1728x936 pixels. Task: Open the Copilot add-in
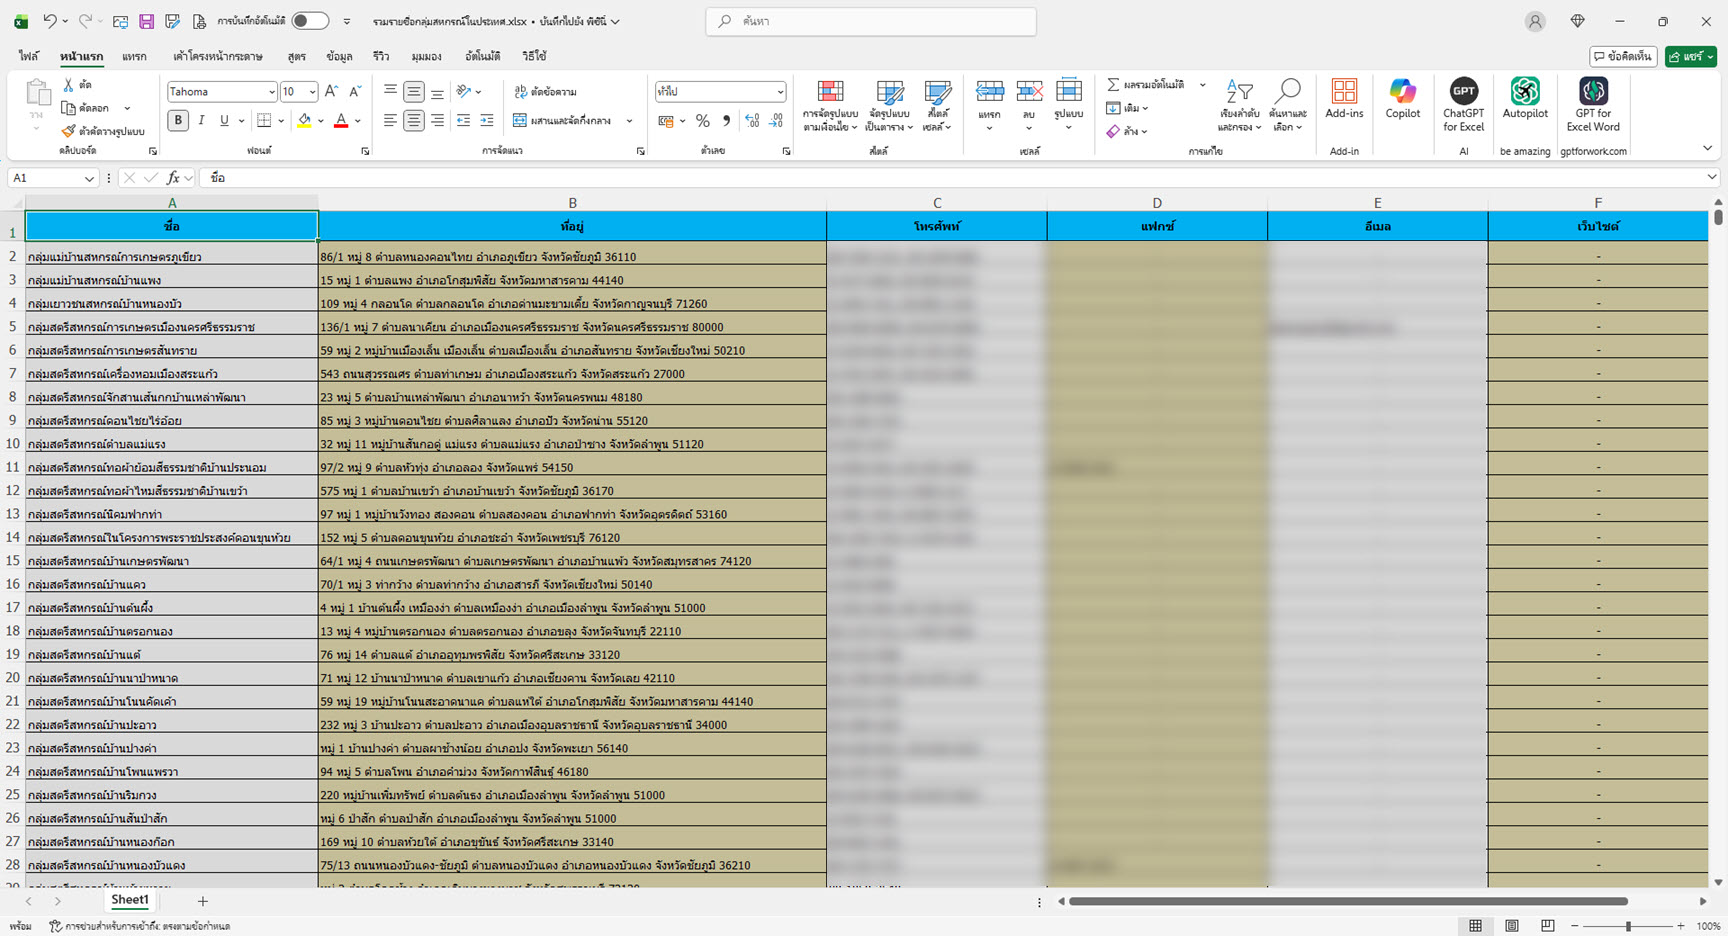pyautogui.click(x=1402, y=99)
